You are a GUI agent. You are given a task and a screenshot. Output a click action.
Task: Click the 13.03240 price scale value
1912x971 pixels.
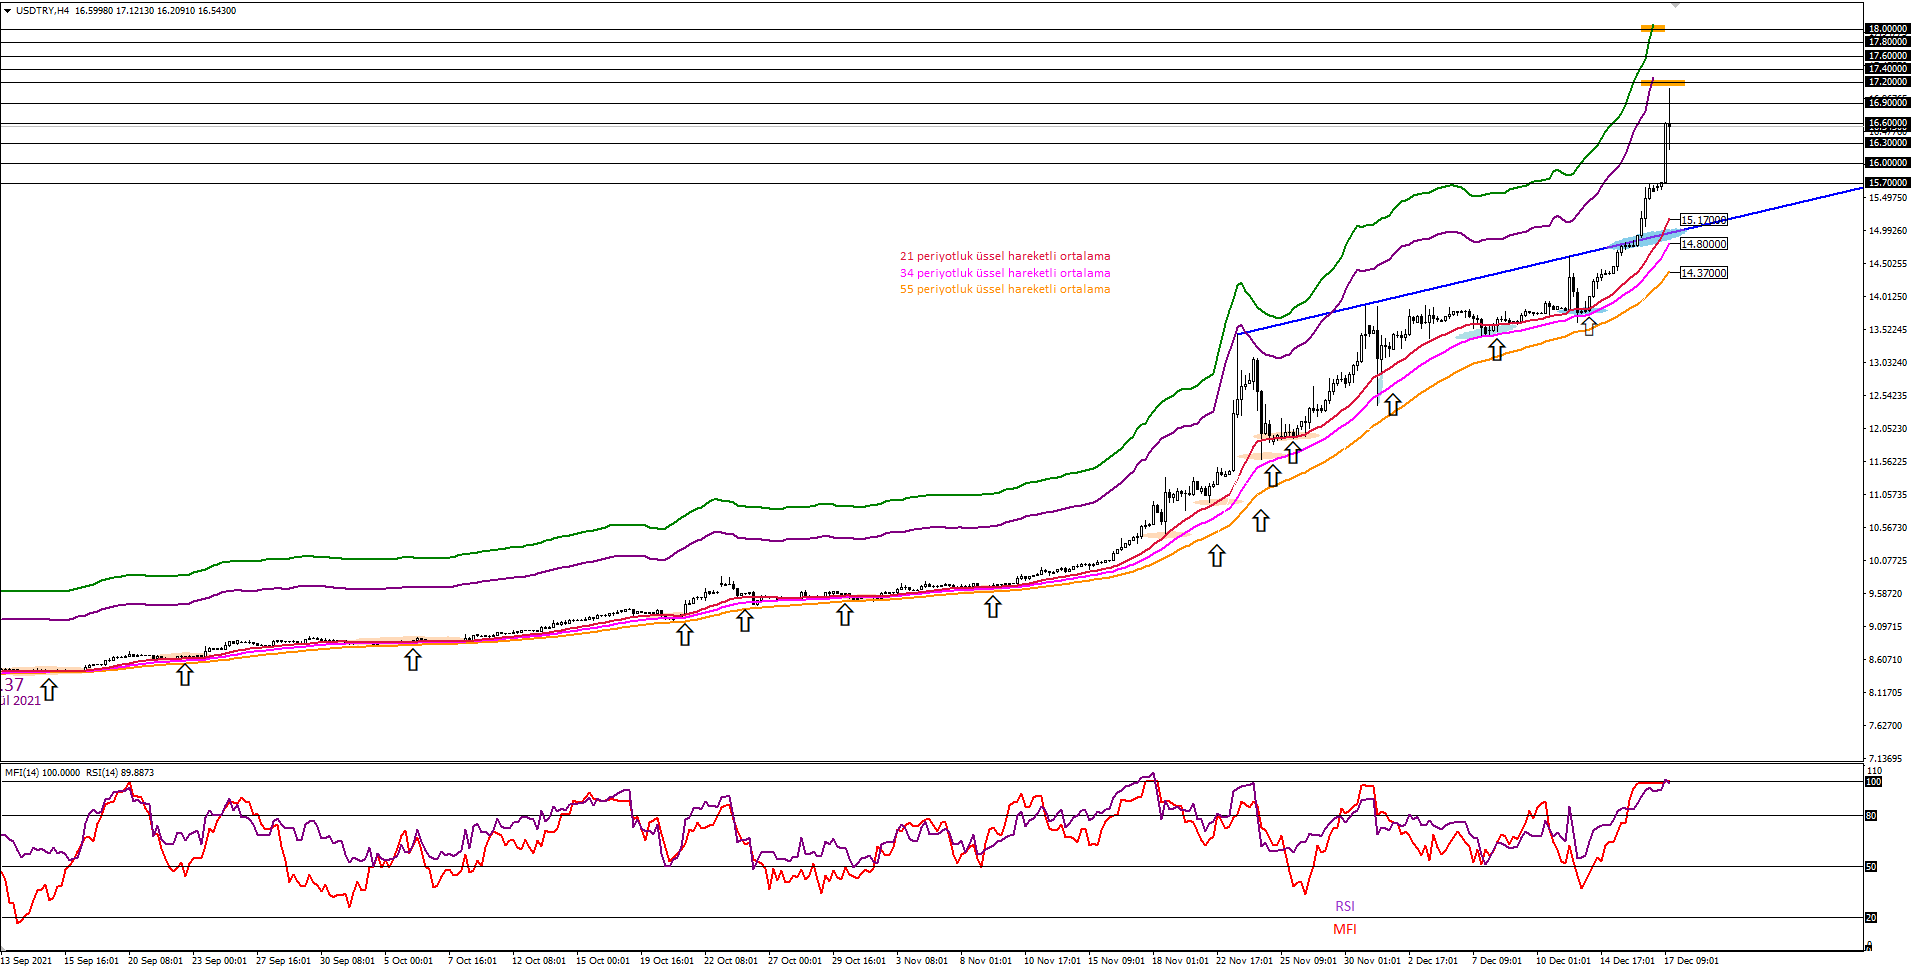pos(1887,363)
